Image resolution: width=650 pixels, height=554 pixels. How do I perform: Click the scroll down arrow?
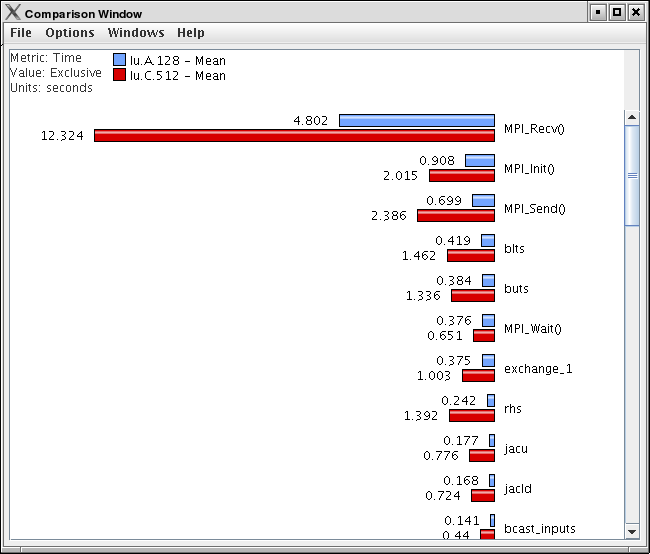tap(632, 532)
